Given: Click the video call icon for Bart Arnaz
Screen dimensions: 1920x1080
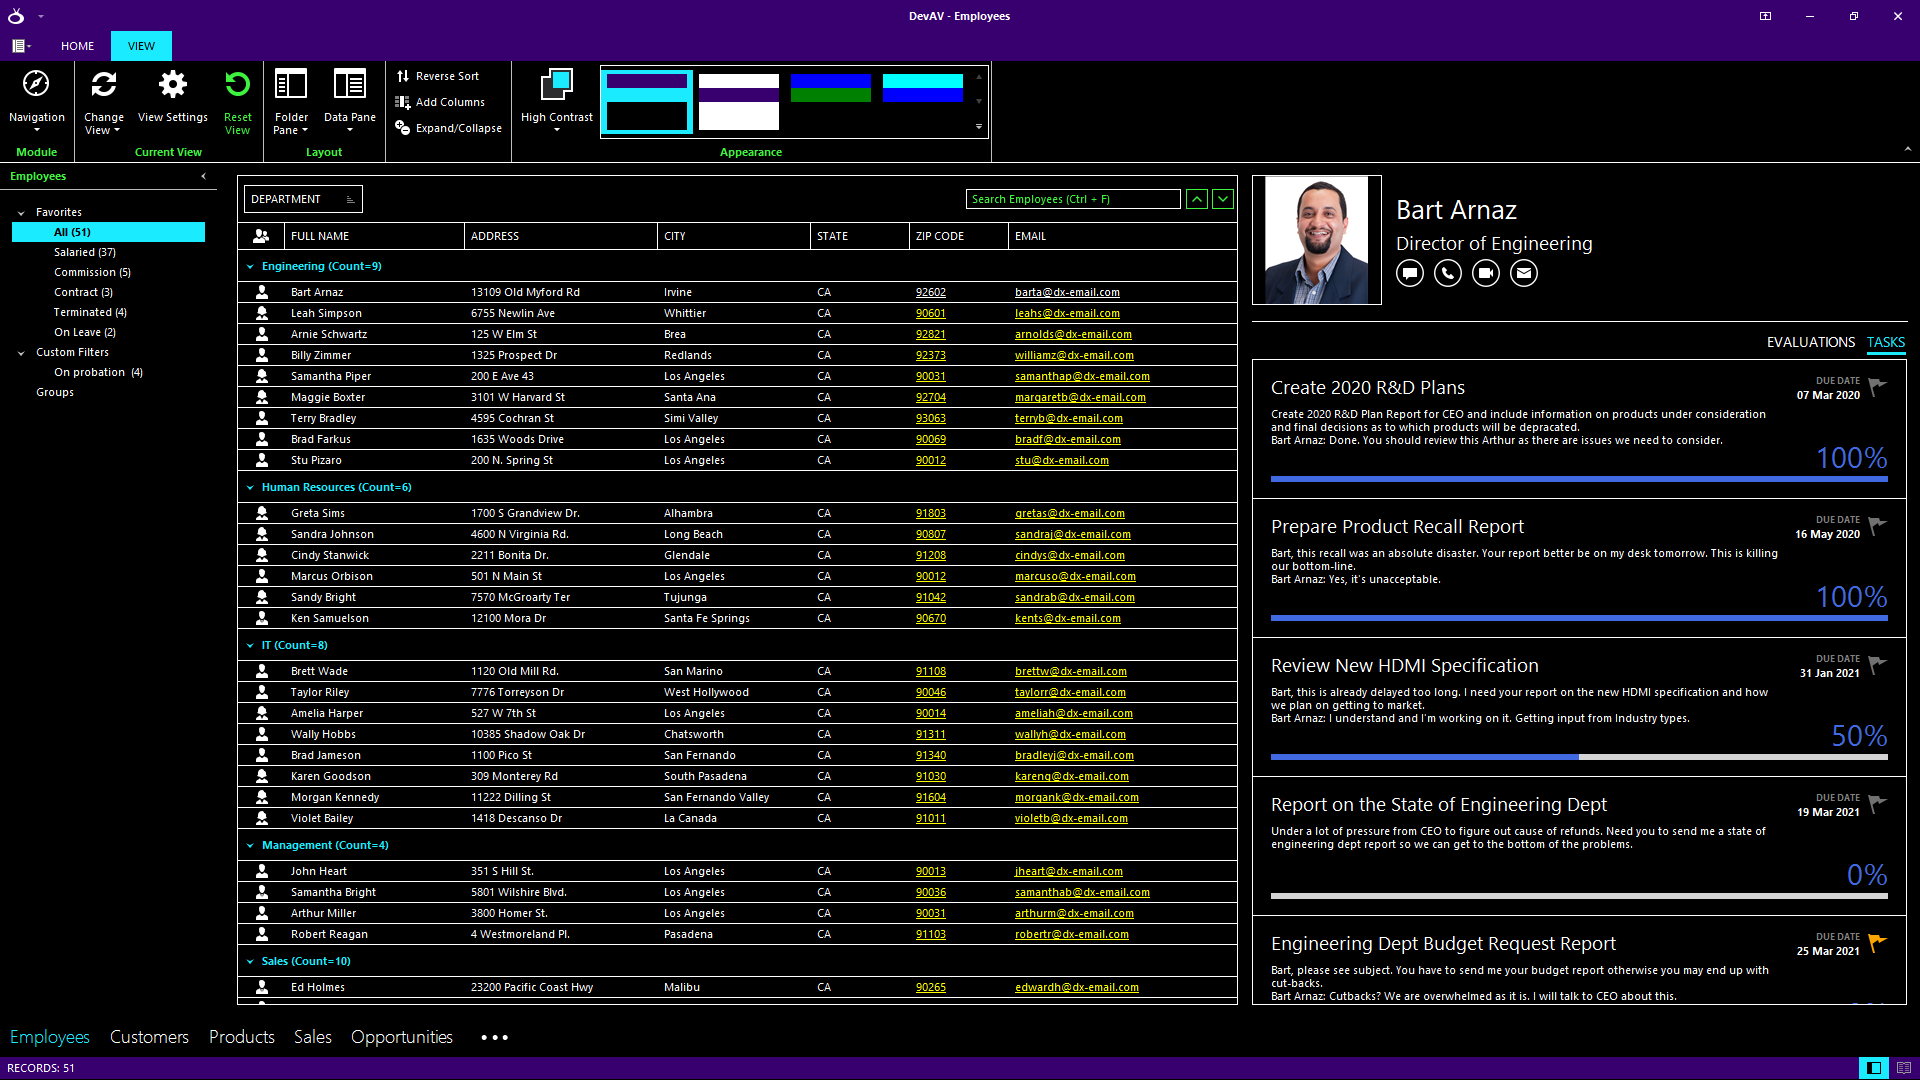Looking at the screenshot, I should pyautogui.click(x=1486, y=273).
